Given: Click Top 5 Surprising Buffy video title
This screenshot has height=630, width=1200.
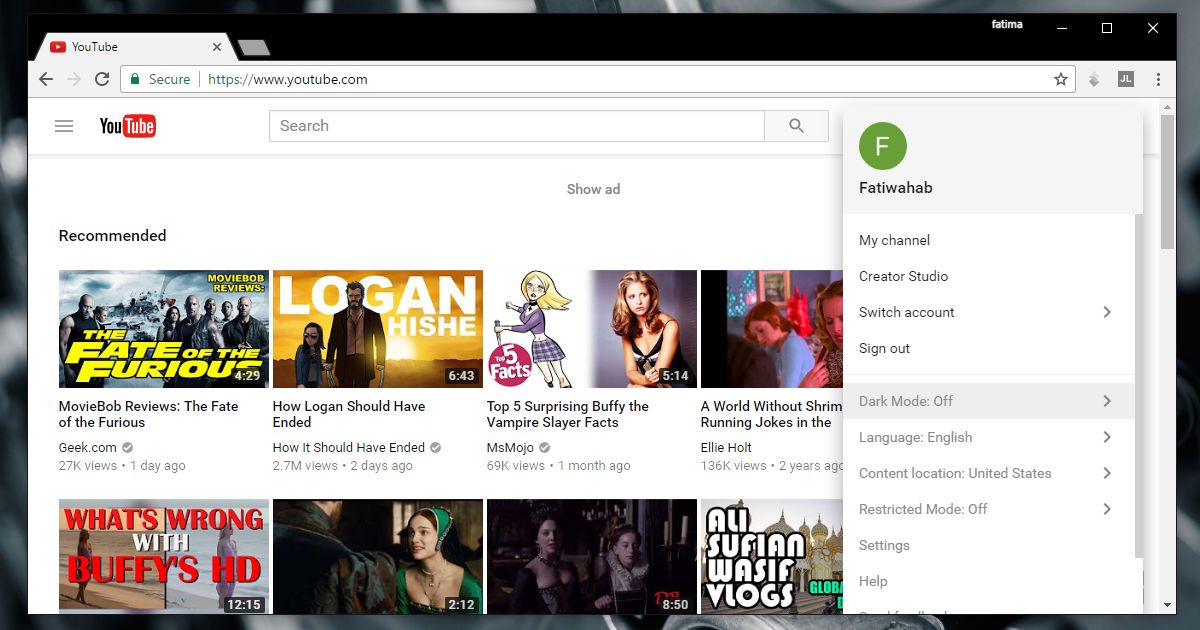Looking at the screenshot, I should 568,414.
